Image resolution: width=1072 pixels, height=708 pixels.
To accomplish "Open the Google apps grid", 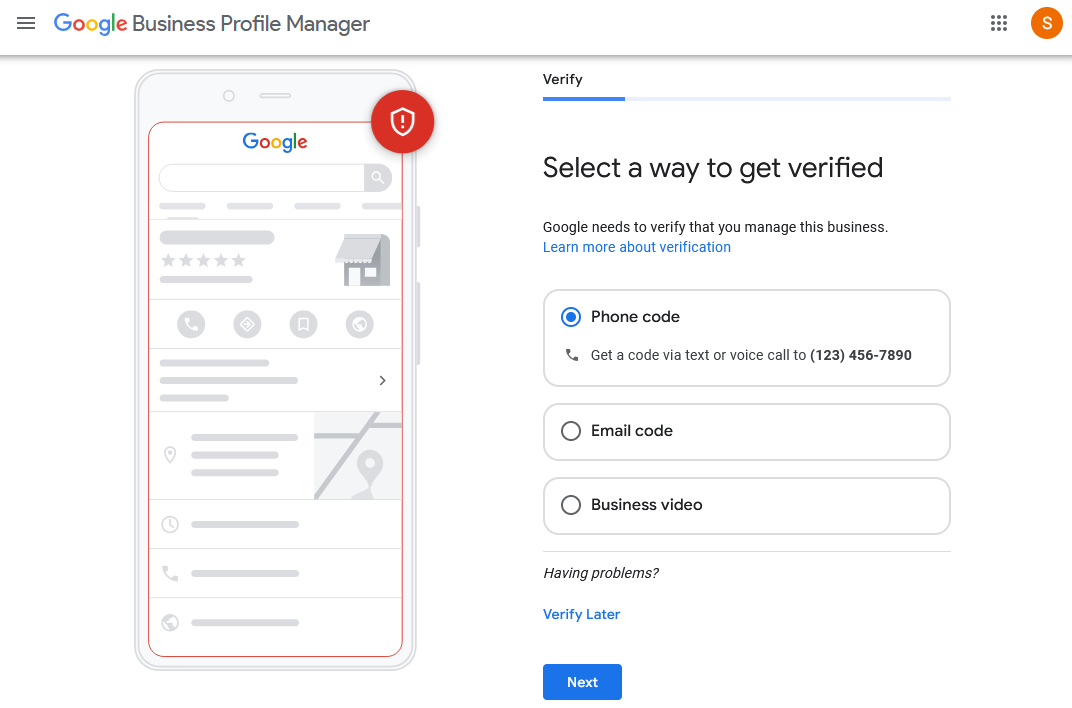I will coord(999,23).
